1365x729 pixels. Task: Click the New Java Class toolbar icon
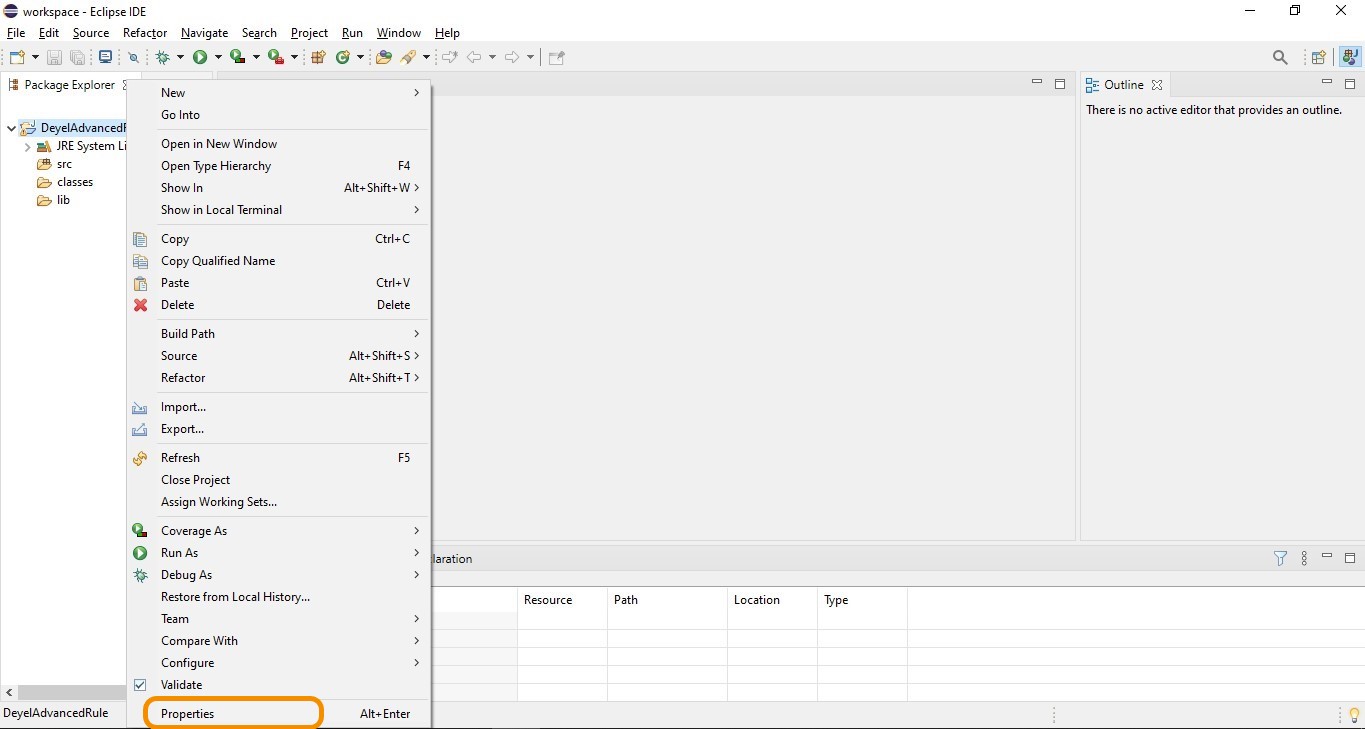pyautogui.click(x=343, y=57)
